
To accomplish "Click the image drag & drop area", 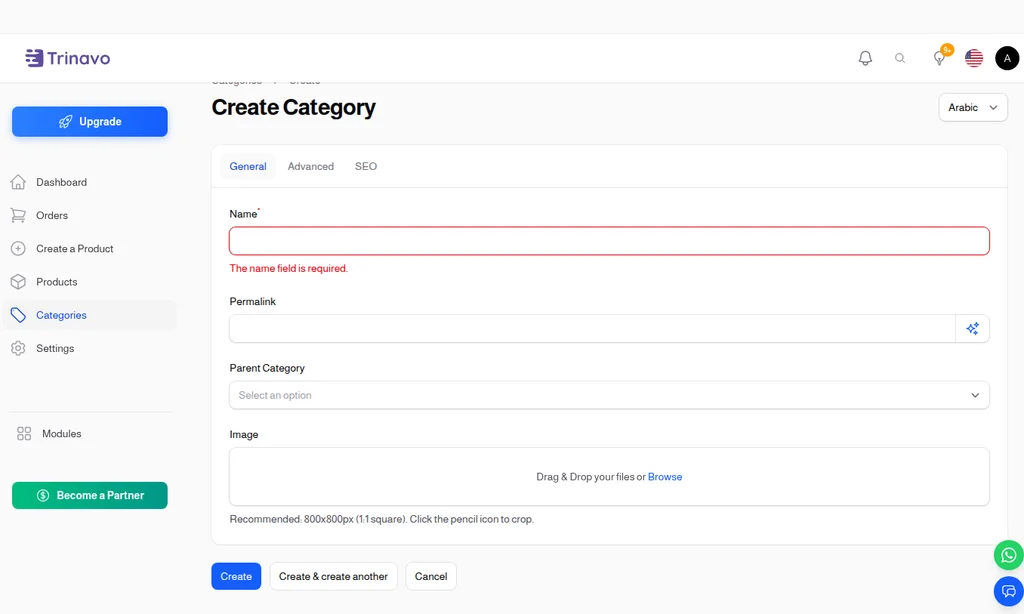I will (609, 477).
